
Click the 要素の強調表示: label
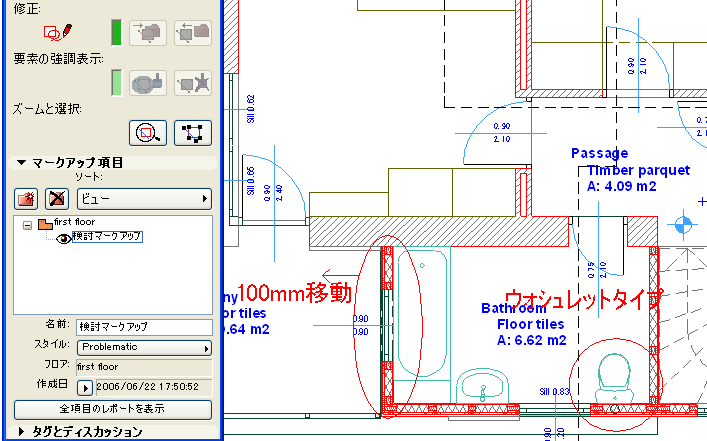pyautogui.click(x=59, y=59)
